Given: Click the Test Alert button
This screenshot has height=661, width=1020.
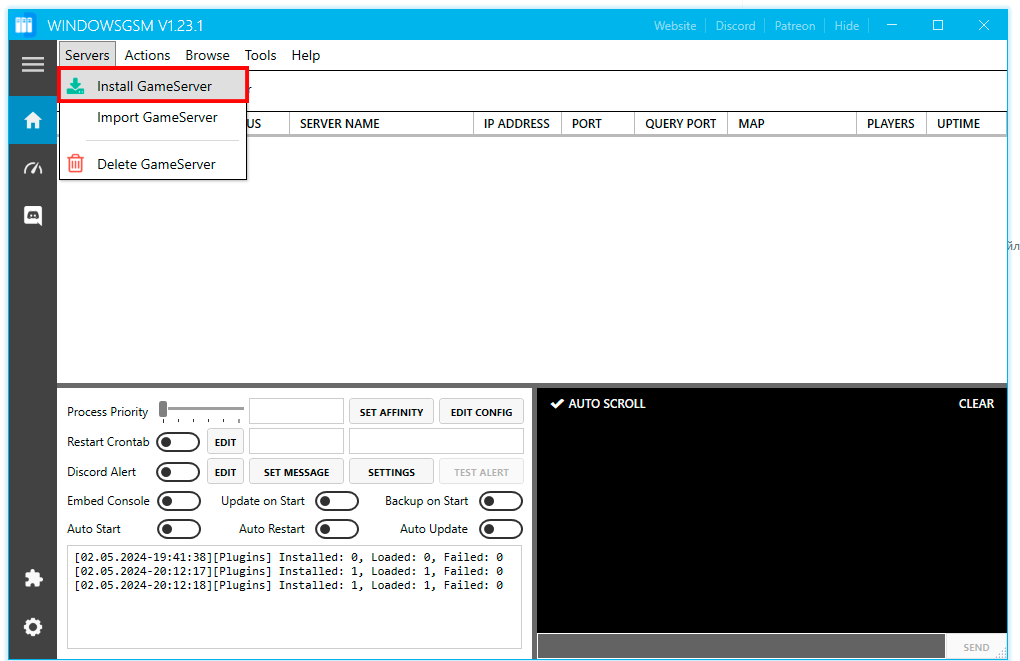Looking at the screenshot, I should pos(481,472).
